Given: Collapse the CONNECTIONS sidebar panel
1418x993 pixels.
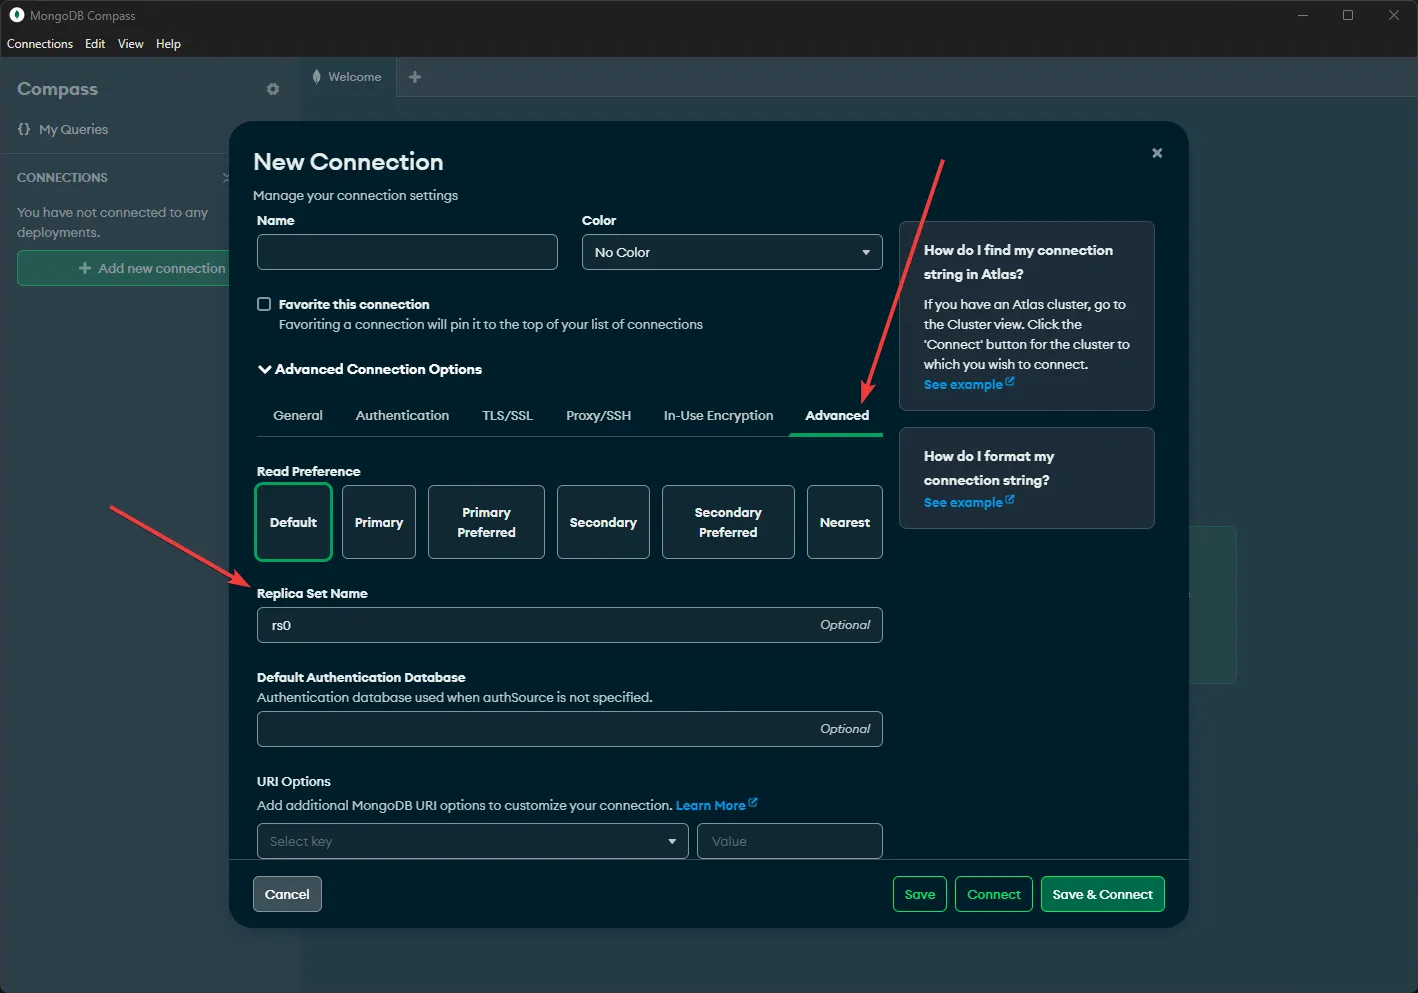Looking at the screenshot, I should click(227, 177).
